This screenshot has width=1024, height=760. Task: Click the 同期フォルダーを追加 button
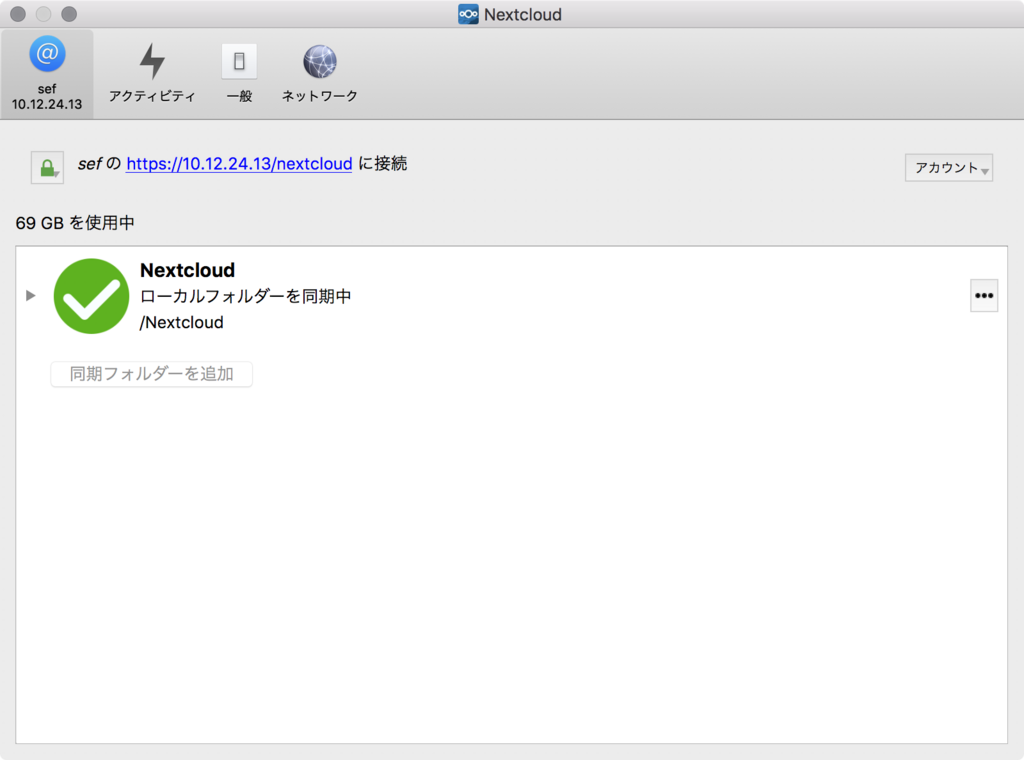pyautogui.click(x=152, y=374)
